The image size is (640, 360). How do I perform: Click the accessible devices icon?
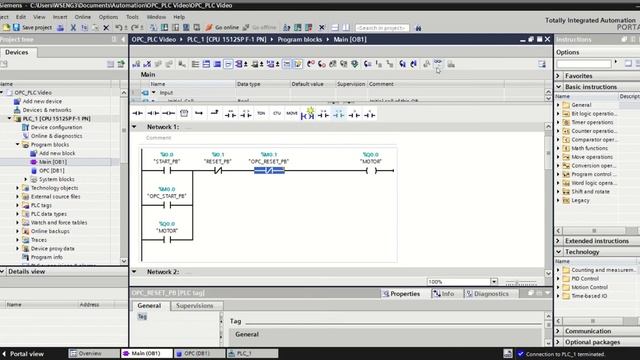(x=287, y=28)
